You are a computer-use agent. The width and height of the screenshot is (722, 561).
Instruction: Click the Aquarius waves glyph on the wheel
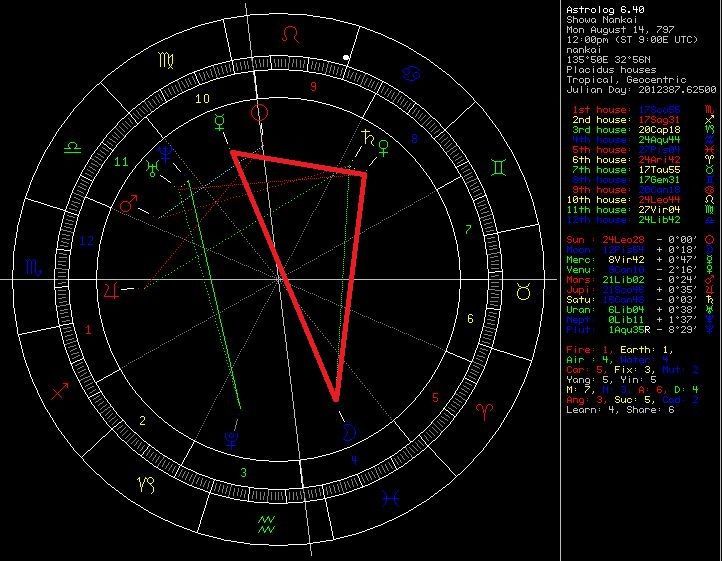[x=266, y=525]
